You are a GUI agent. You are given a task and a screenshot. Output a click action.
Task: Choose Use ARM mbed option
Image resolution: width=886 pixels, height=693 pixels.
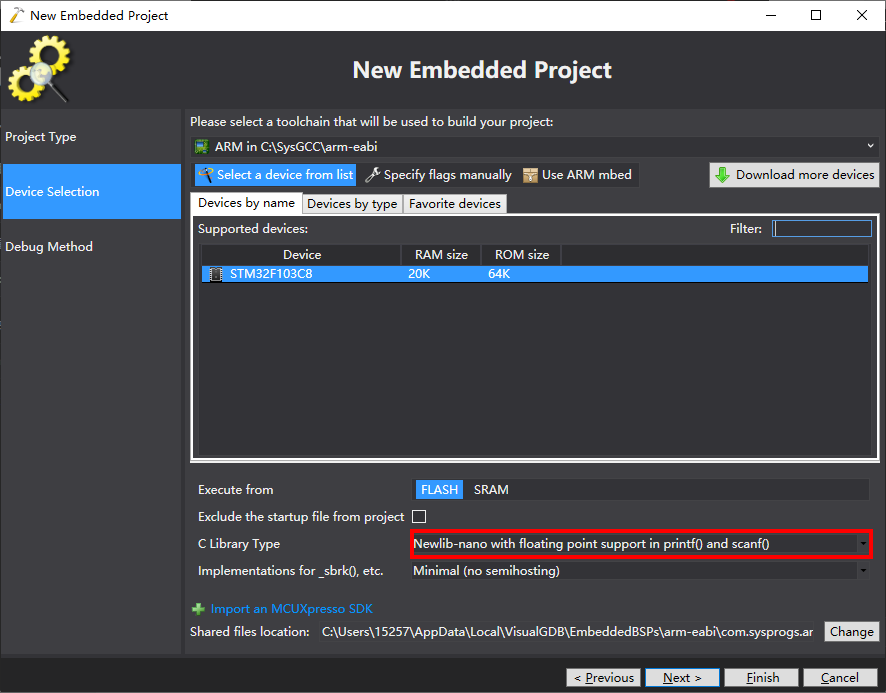pos(577,175)
